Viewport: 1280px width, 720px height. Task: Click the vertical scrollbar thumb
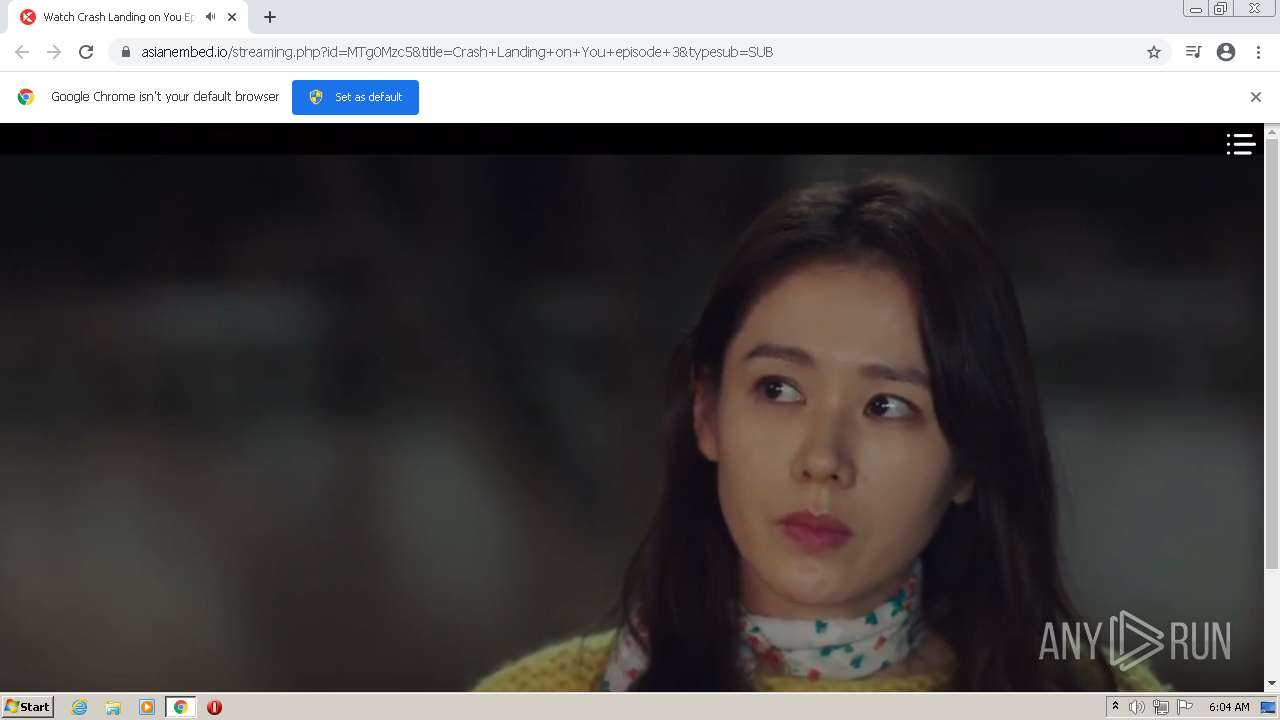pos(1272,355)
